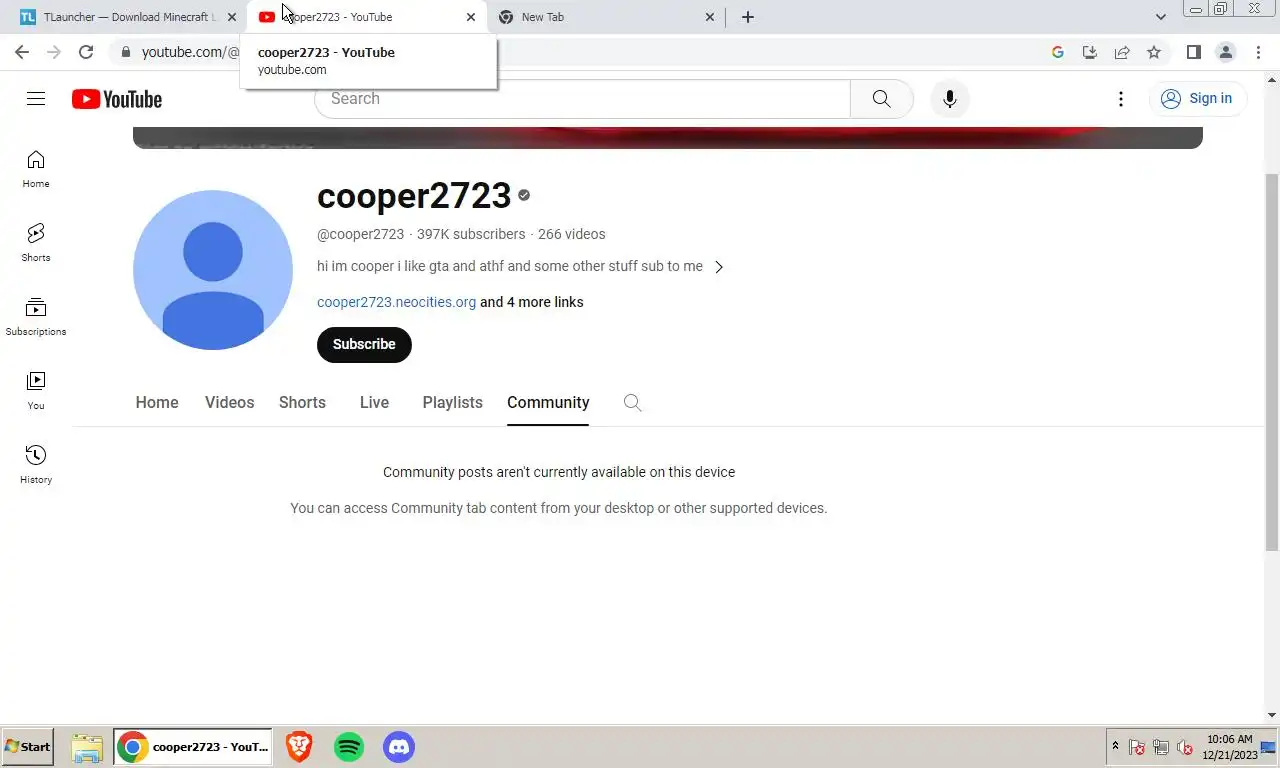Image resolution: width=1280 pixels, height=768 pixels.
Task: Show hidden system tray icons
Action: (x=1115, y=747)
